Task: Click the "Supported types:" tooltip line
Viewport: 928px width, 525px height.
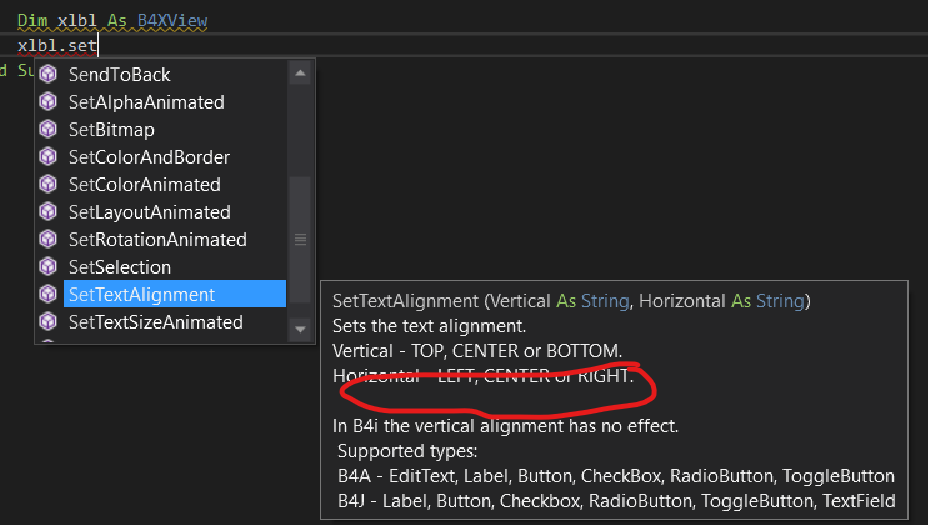Action: [x=407, y=451]
